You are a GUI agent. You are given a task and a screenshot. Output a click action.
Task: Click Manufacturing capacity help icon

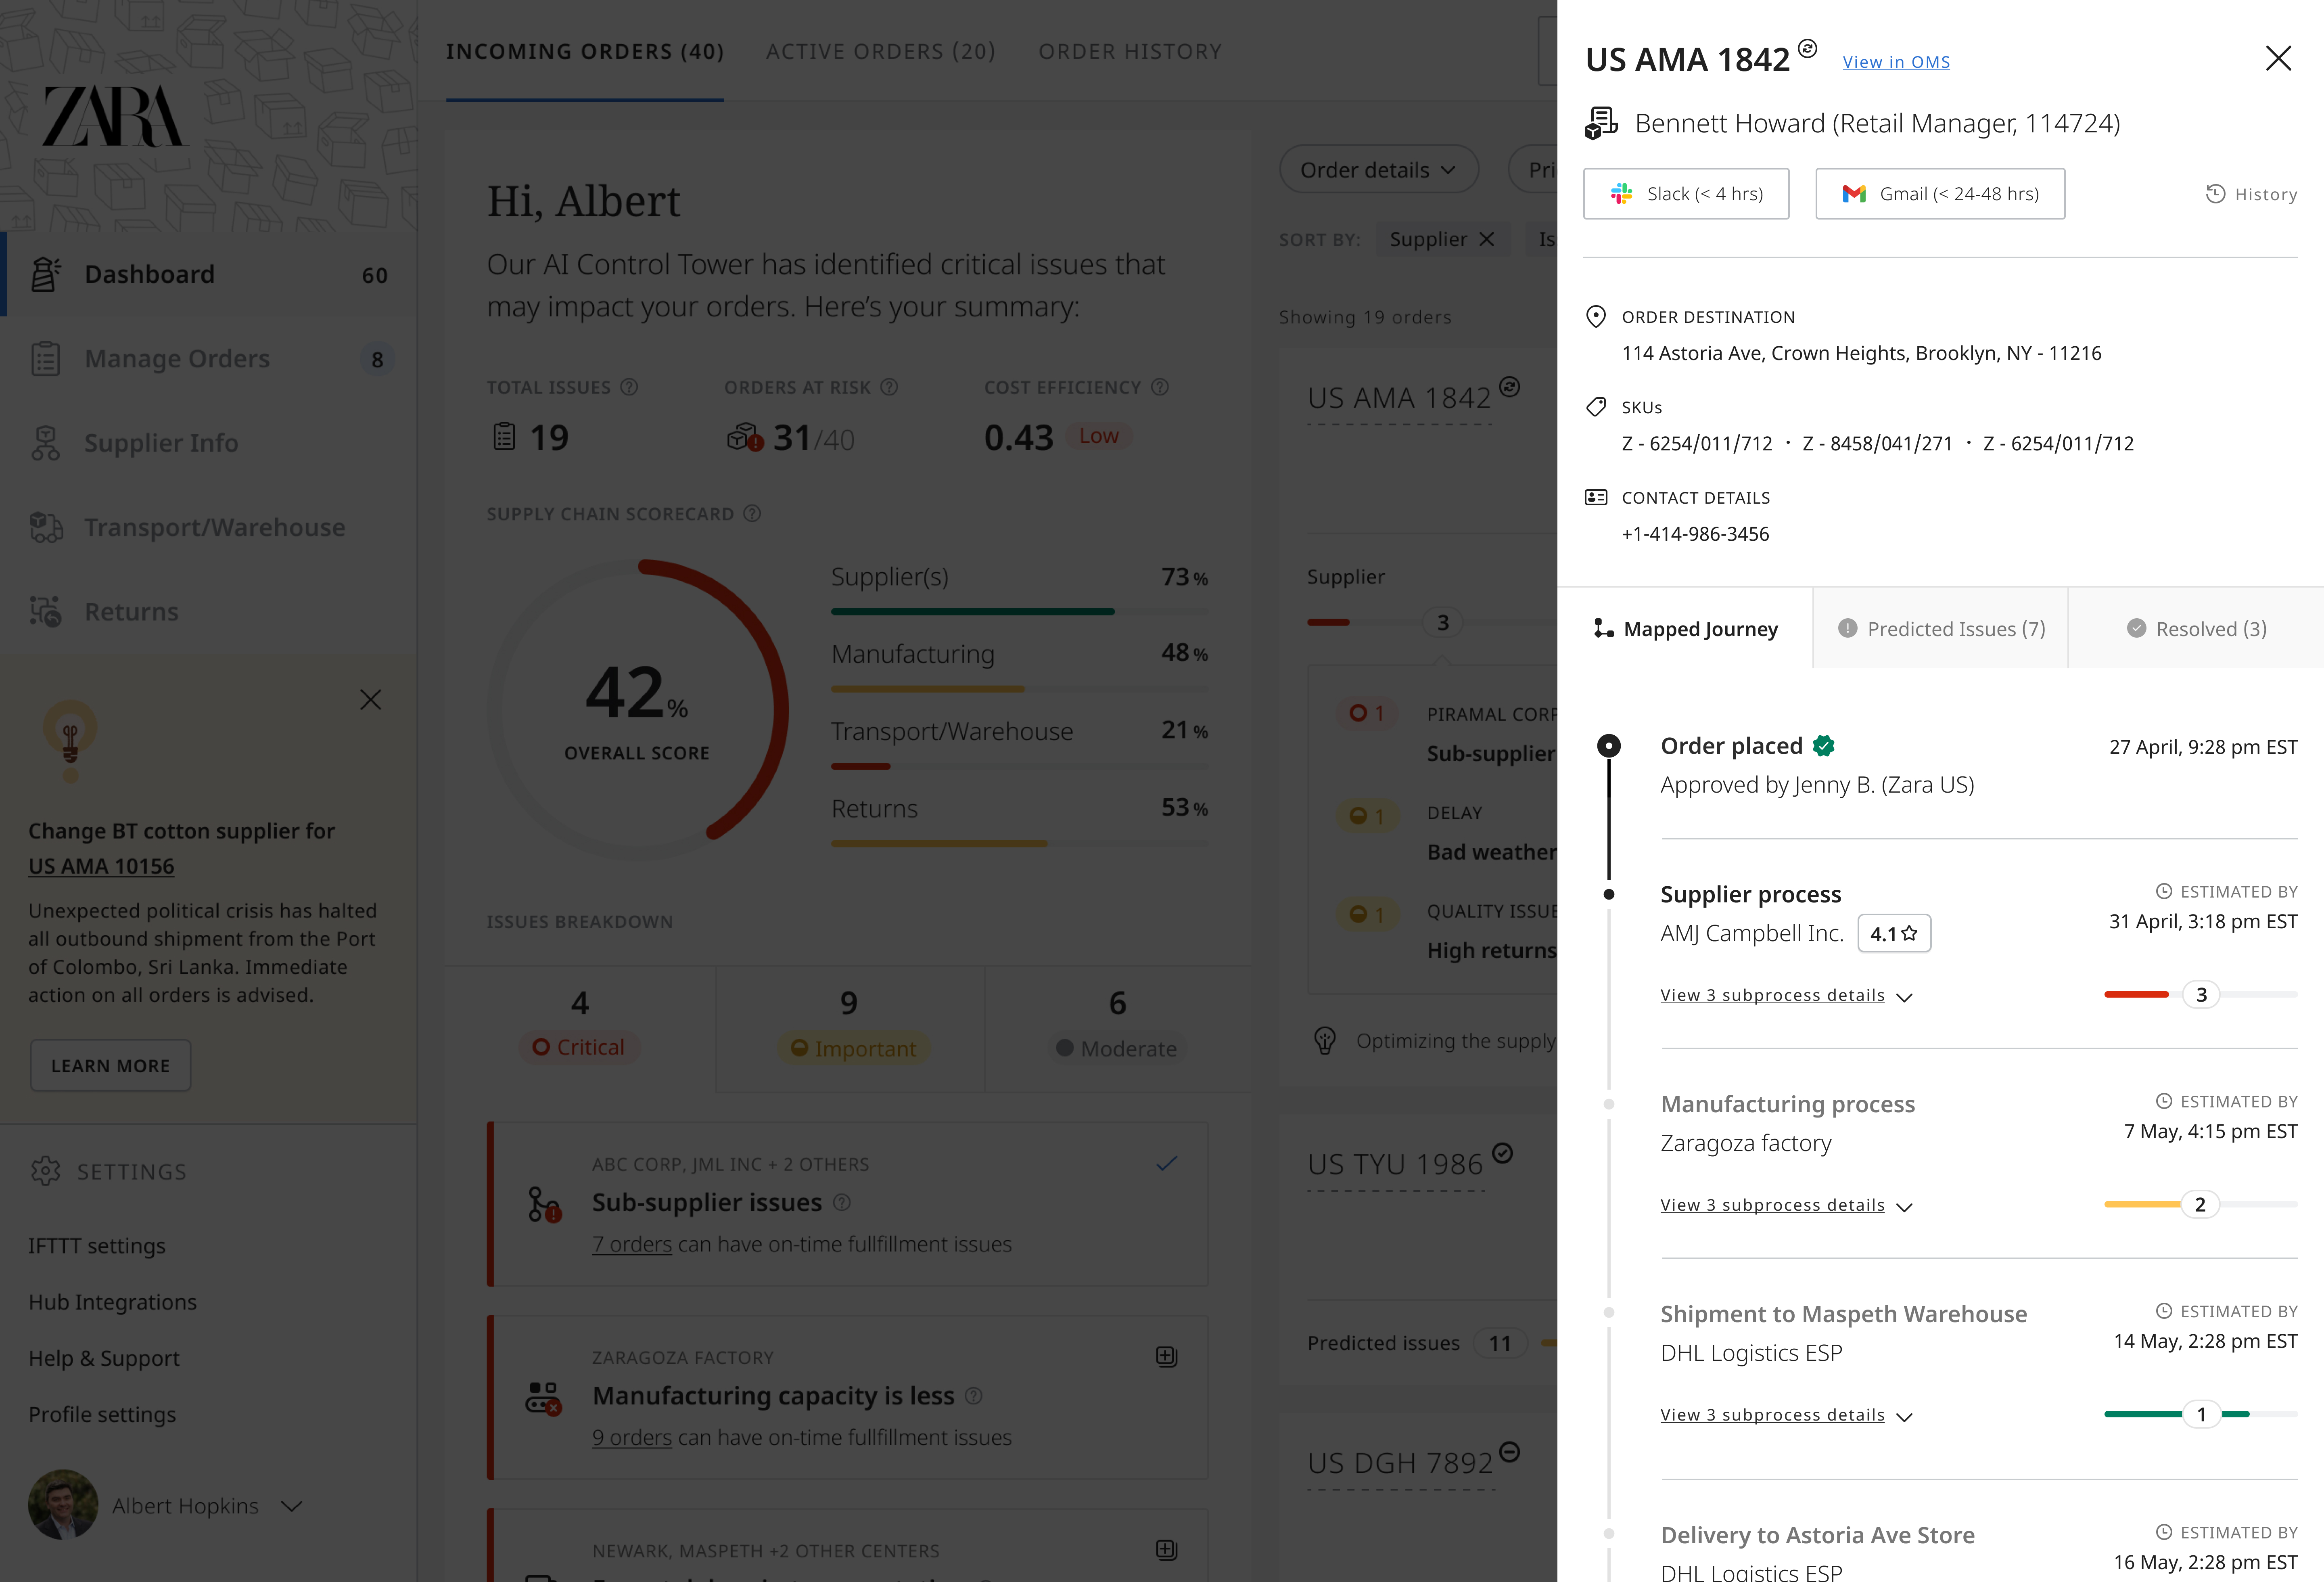click(974, 1395)
